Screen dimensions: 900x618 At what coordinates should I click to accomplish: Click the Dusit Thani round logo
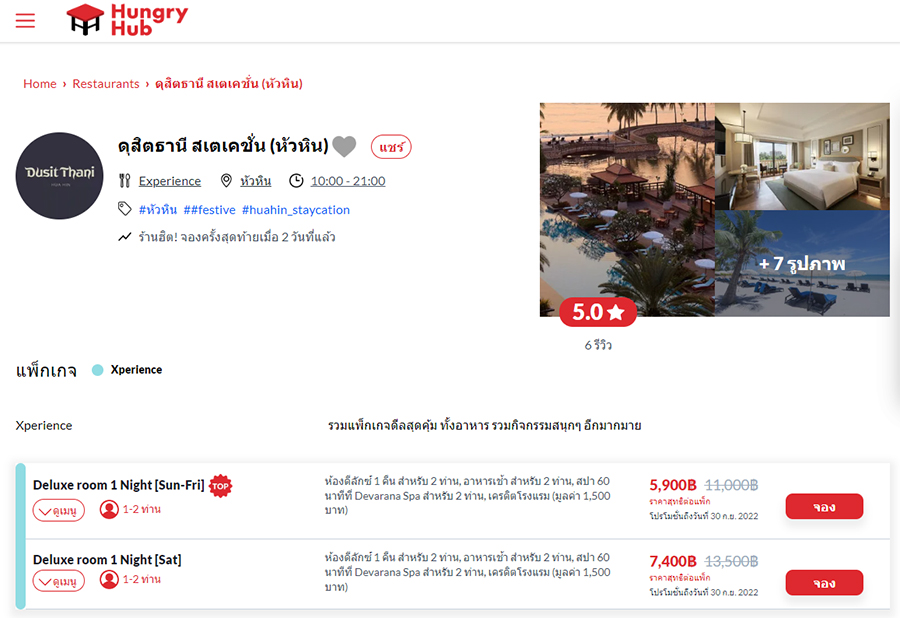60,176
